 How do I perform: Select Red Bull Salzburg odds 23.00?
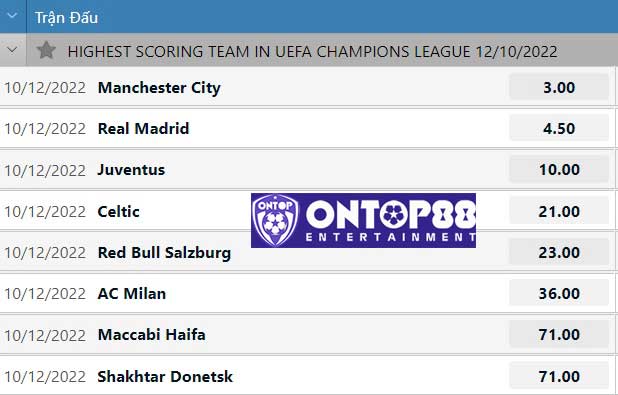(559, 252)
